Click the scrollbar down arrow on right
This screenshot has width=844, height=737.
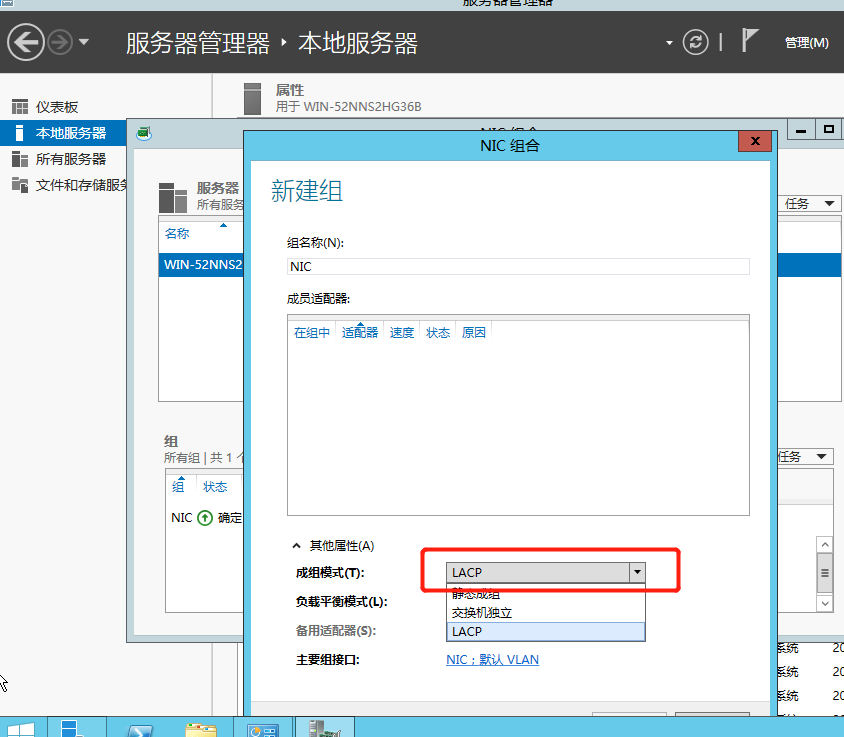click(825, 603)
